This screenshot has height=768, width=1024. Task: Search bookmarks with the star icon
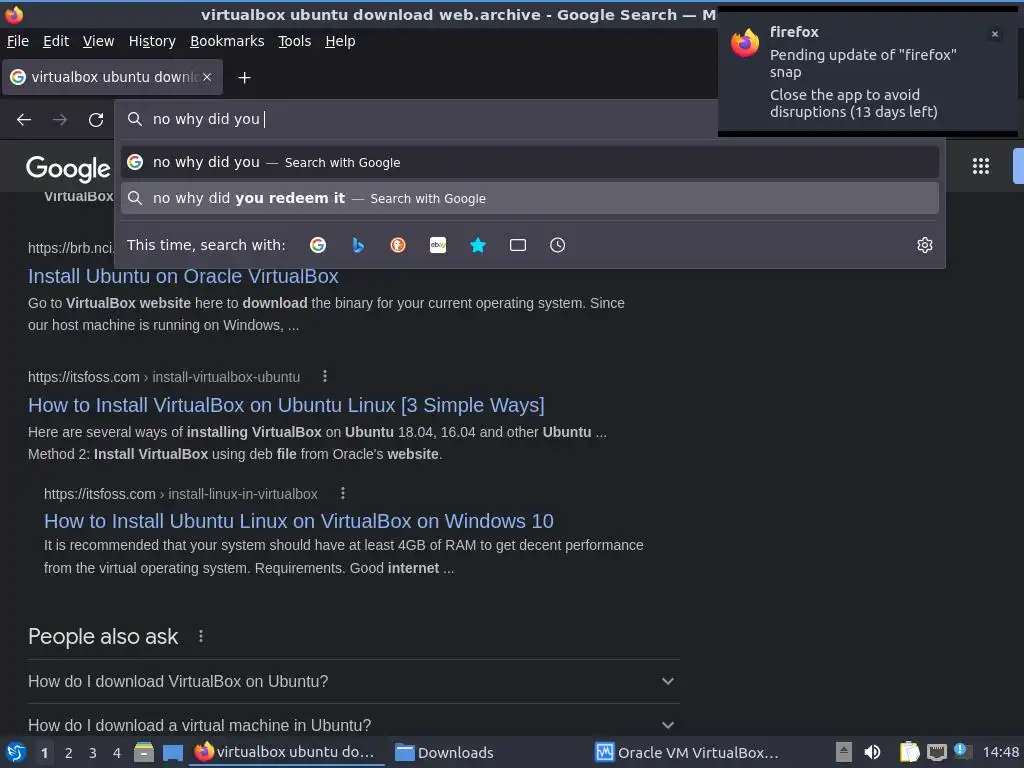(x=478, y=245)
